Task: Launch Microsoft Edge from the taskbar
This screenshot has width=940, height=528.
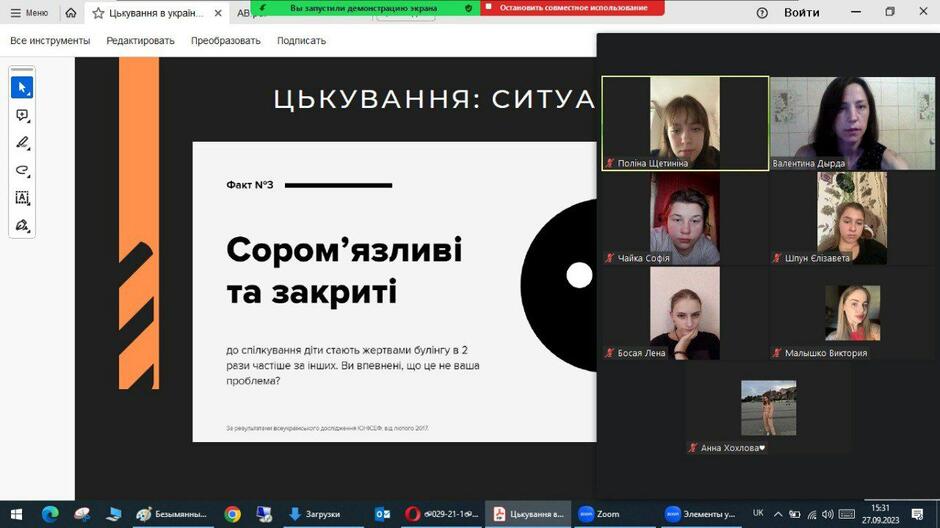Action: (x=50, y=514)
